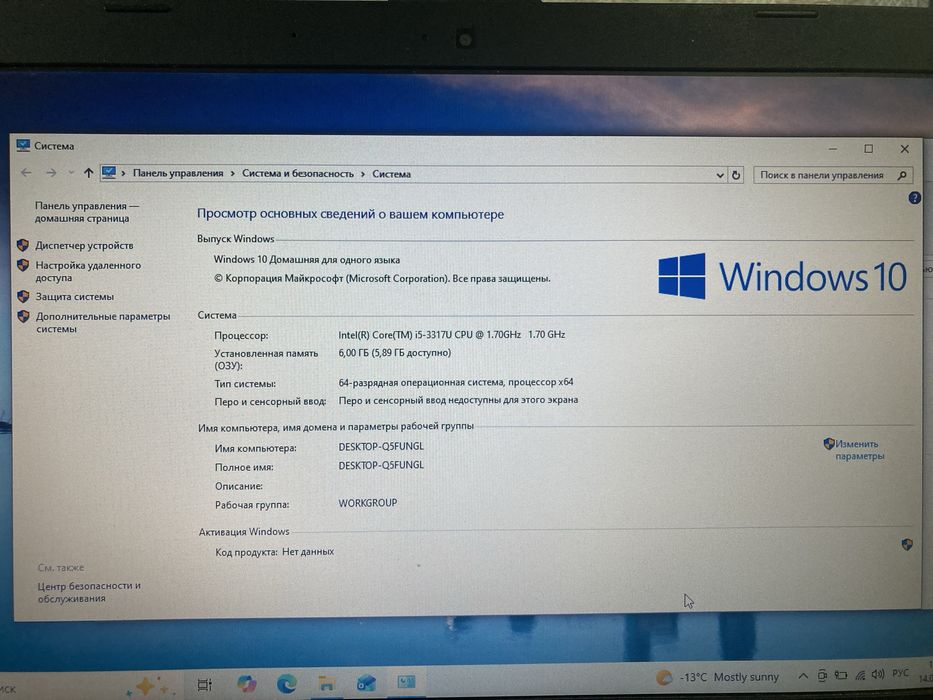Viewport: 933px width, 700px height.
Task: Click shield icon beside Дополнительные параметры системы
Action: click(23, 316)
